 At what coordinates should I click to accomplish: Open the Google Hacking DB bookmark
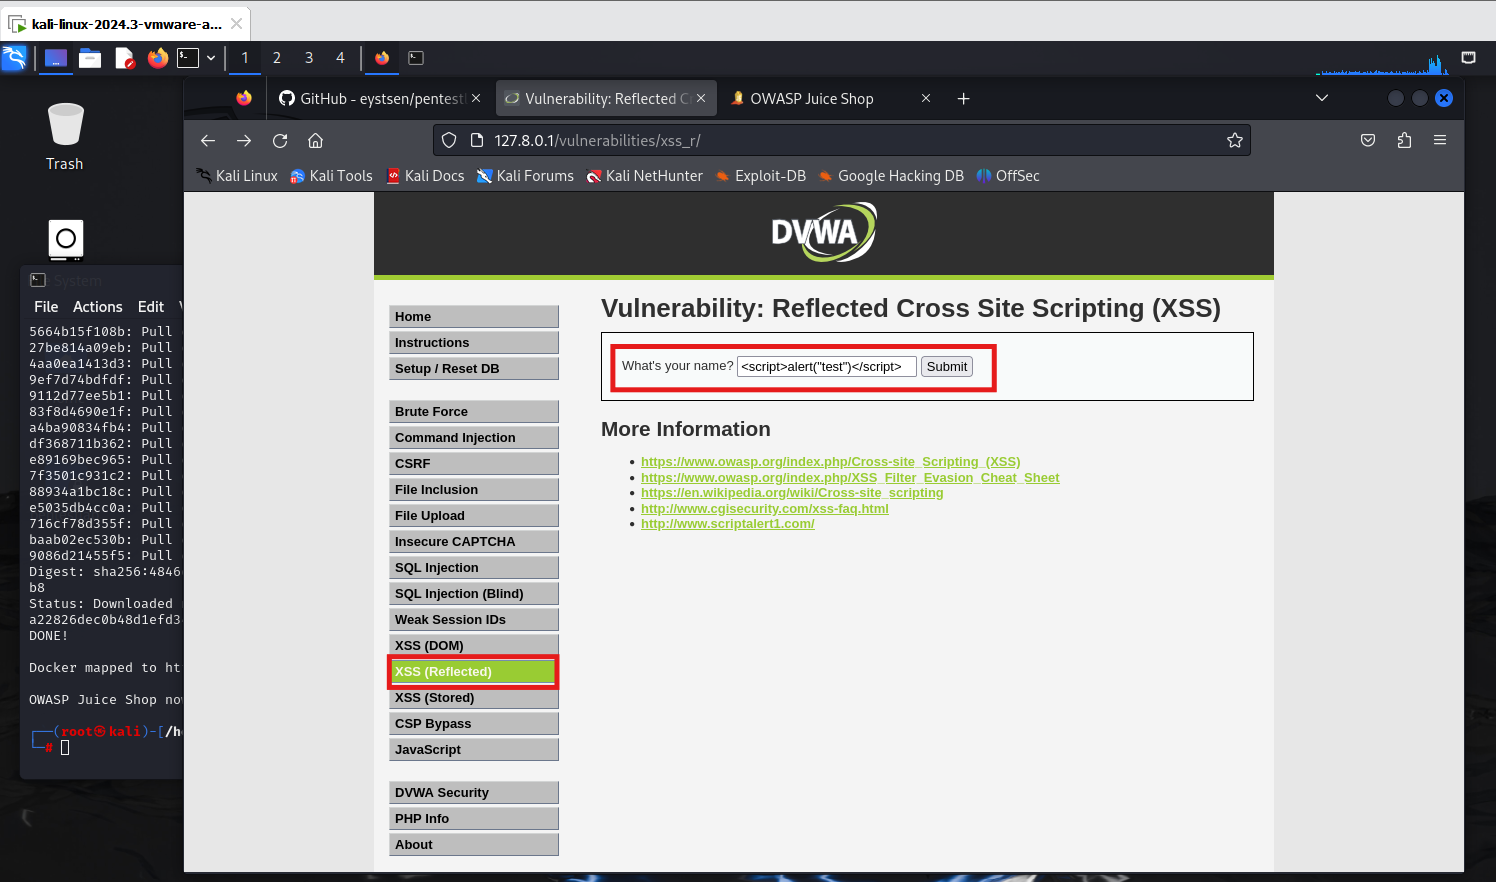pos(890,176)
